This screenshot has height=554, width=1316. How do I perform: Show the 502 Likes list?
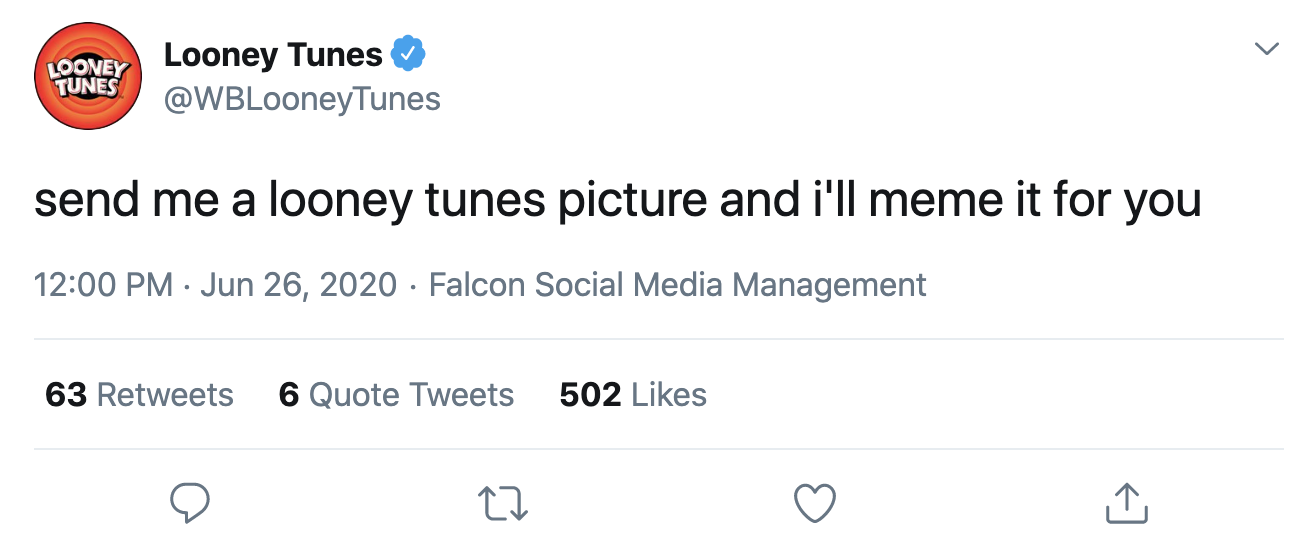633,395
